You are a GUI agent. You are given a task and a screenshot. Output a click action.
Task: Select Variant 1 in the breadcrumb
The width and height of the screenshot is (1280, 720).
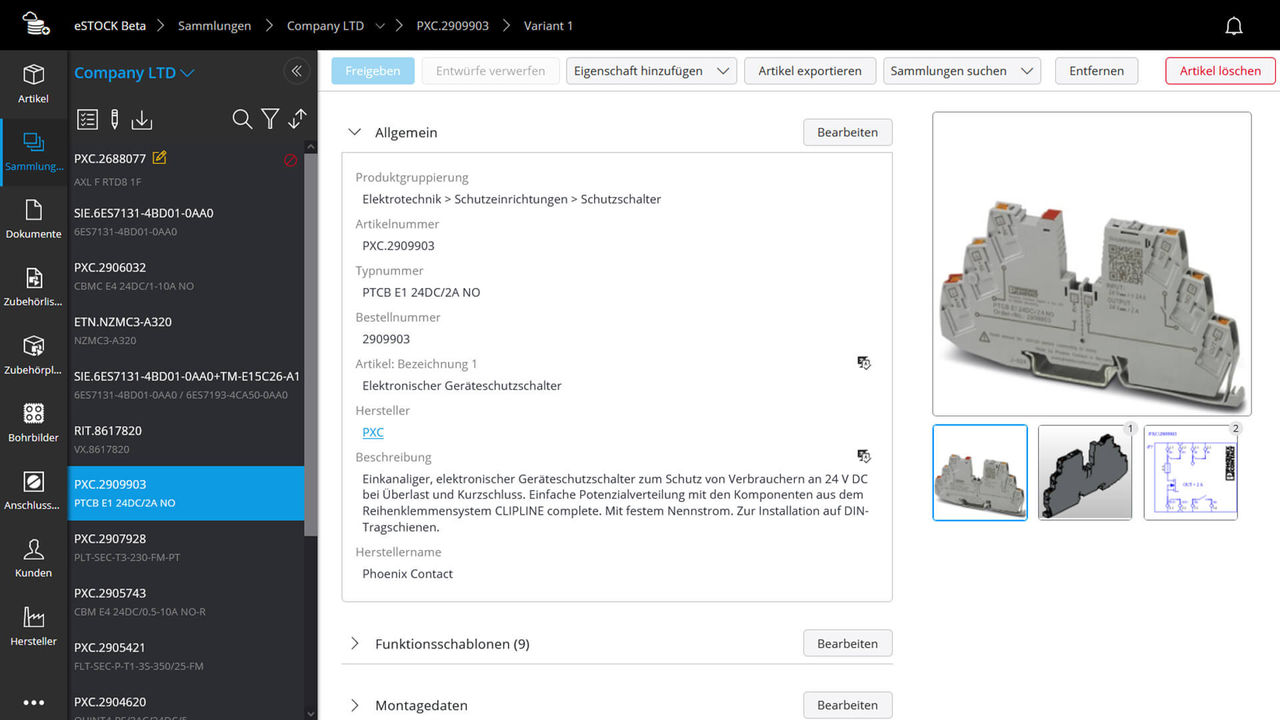tap(548, 25)
